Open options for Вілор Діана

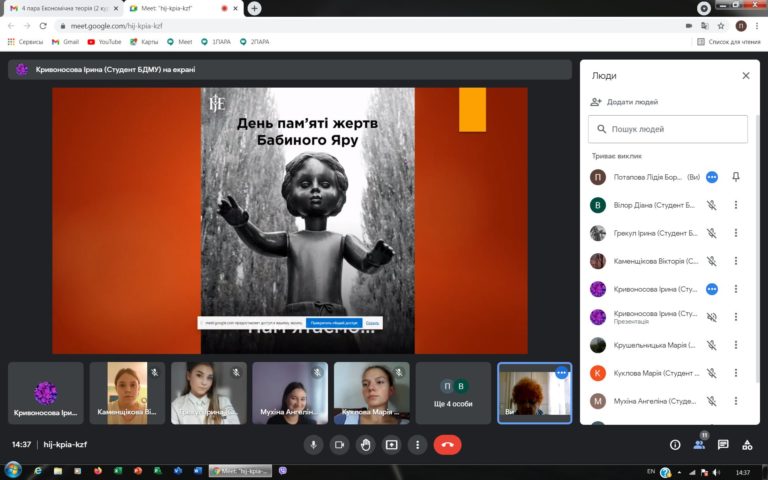[x=736, y=205]
